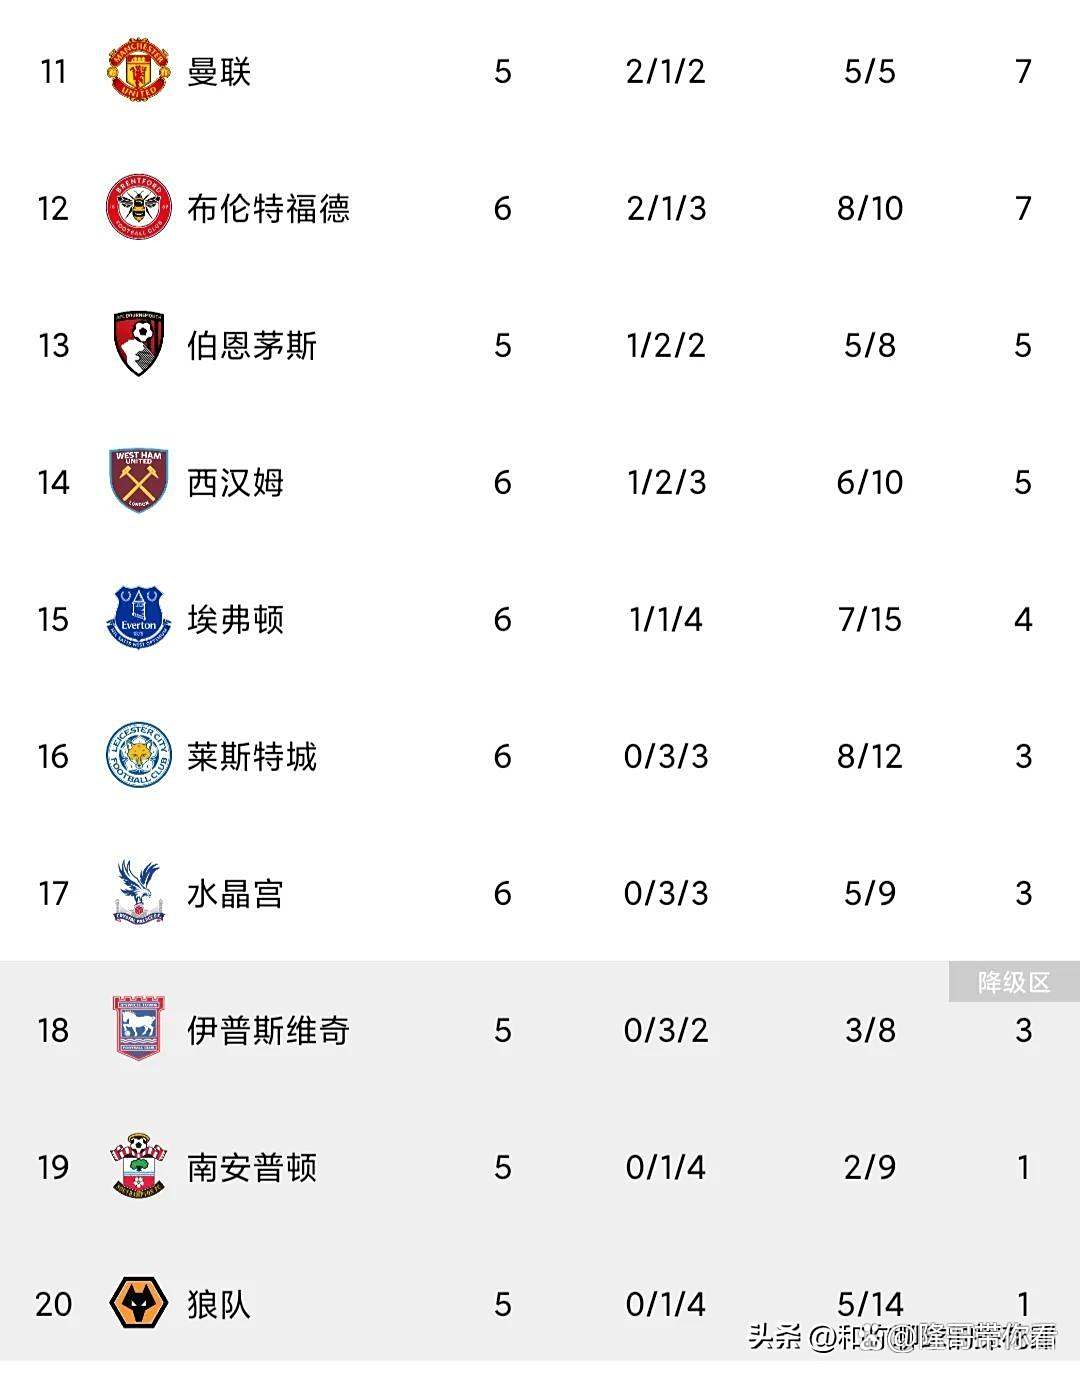Open team name 埃弗顿
Viewport: 1080px width, 1375px height.
point(235,620)
